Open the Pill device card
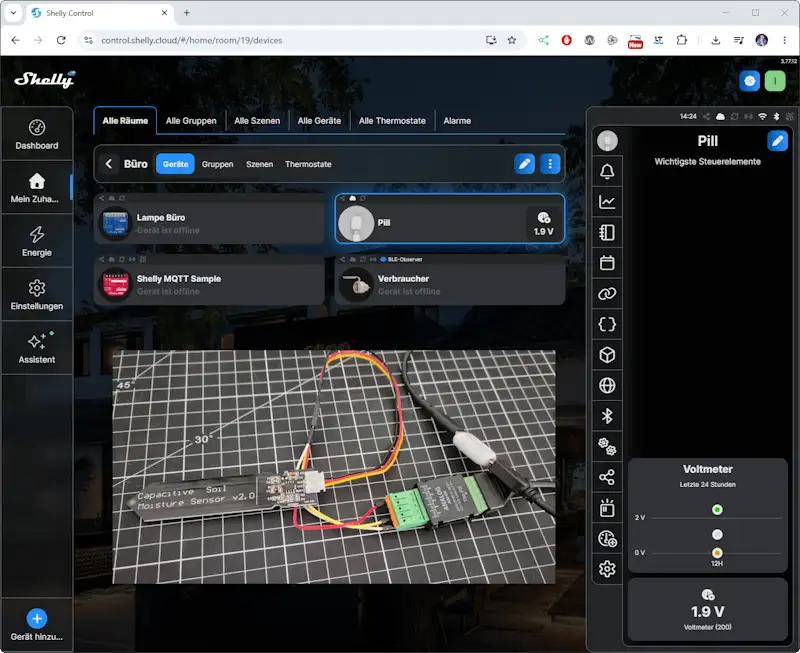800x653 pixels. coord(450,219)
